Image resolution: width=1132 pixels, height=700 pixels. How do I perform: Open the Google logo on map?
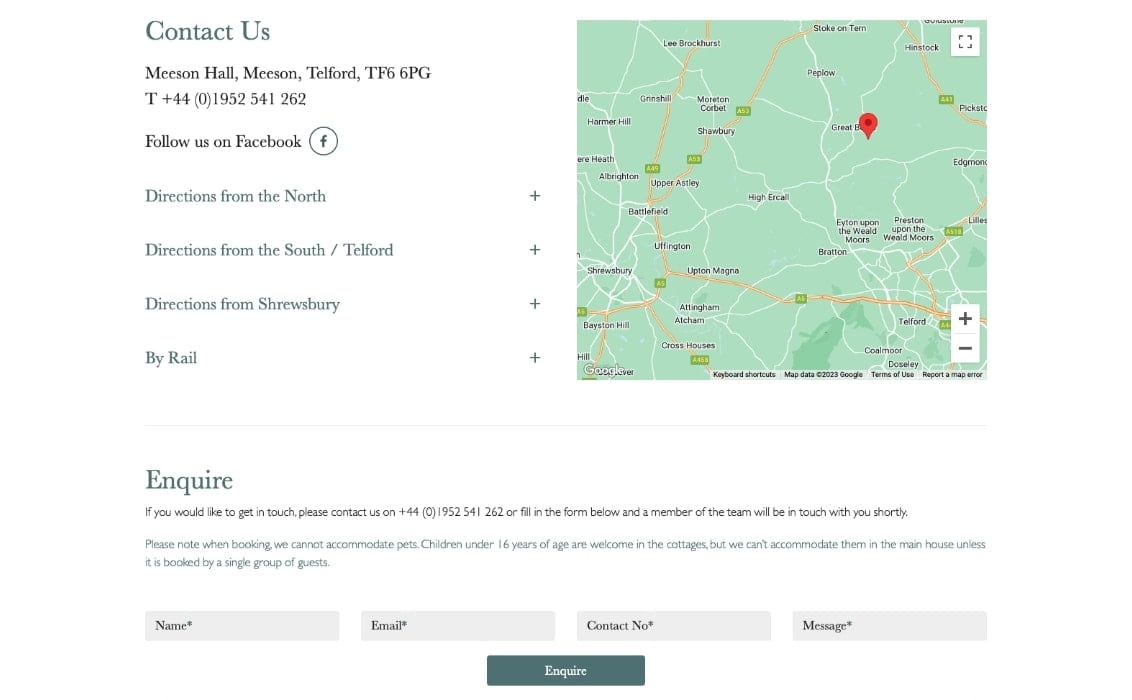(604, 370)
